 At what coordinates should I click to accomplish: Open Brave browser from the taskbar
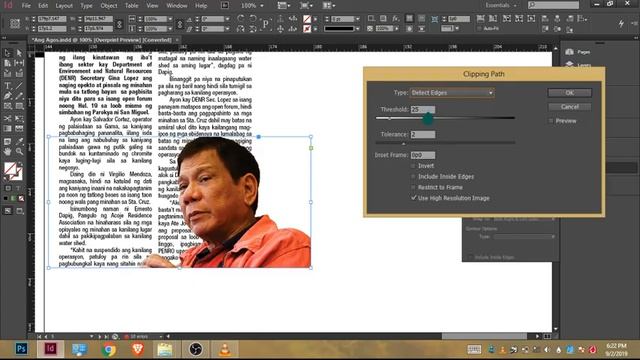click(138, 349)
